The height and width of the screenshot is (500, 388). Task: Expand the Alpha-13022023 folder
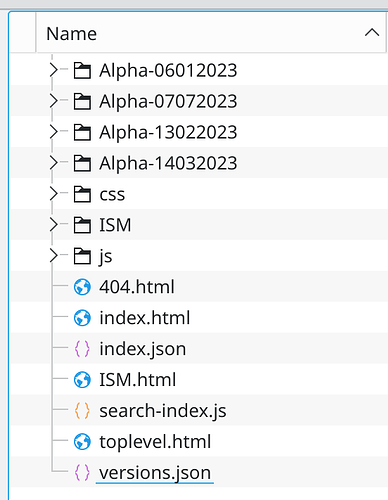(53, 132)
